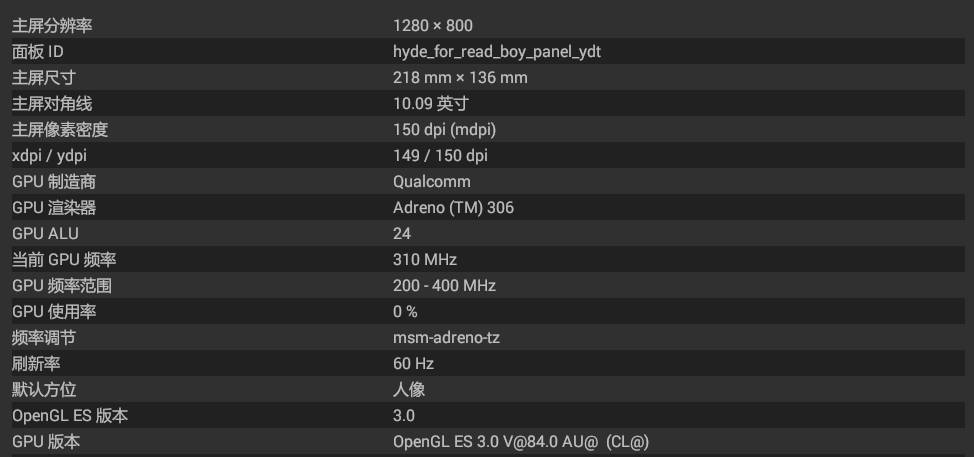Tap the msm-adreno-tz value

tap(446, 337)
